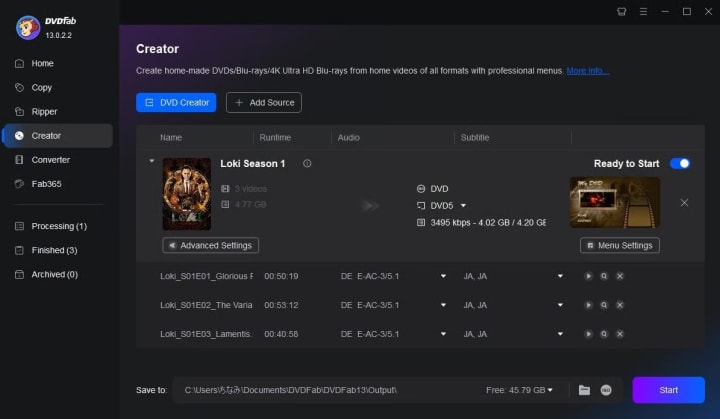Viewport: 720px width, 419px height.
Task: Remove Loki_S01E03 with its X icon
Action: [x=619, y=334]
